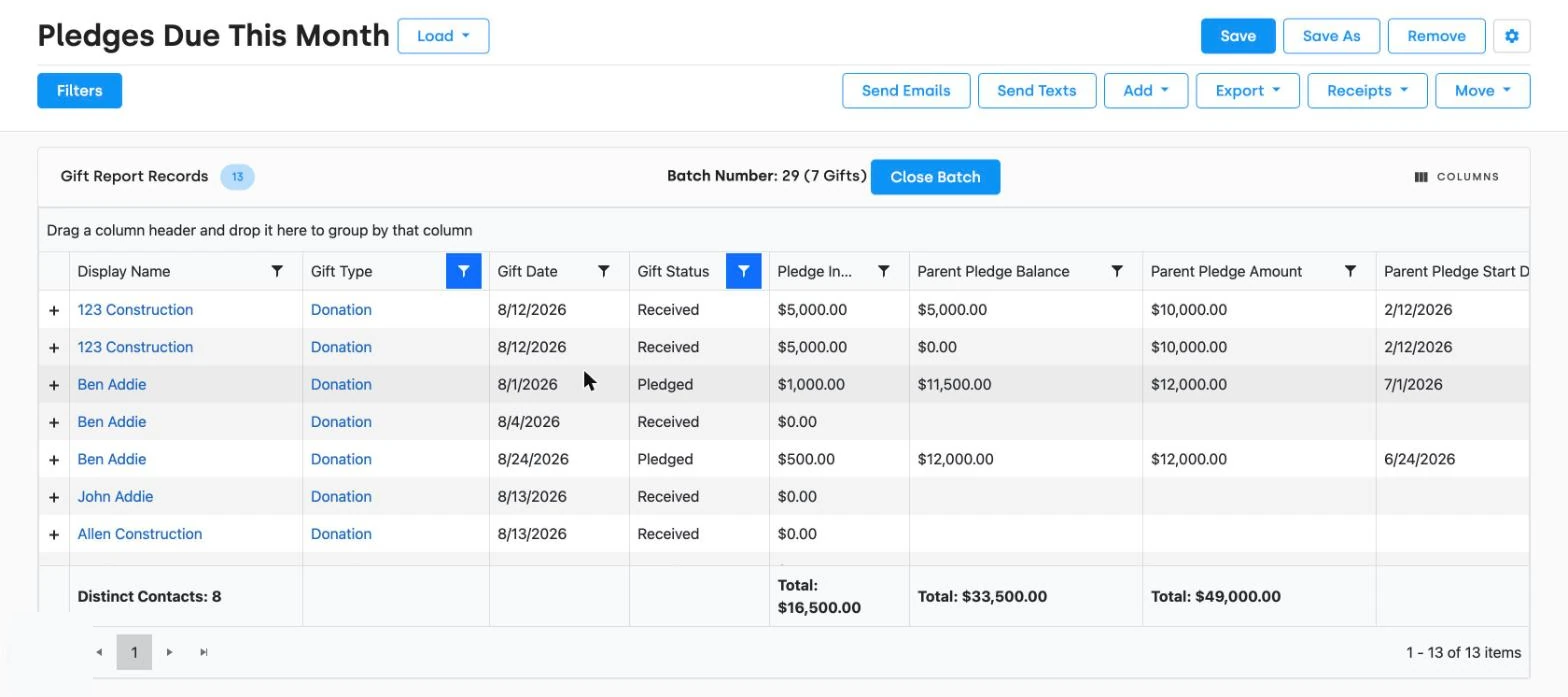
Task: Open Donation link for 8/24/2026 gift
Action: (341, 459)
